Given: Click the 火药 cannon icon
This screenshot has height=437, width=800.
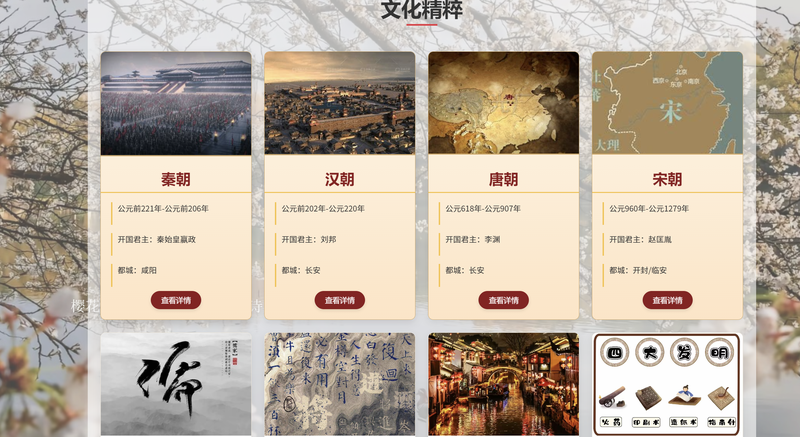Looking at the screenshot, I should [612, 397].
